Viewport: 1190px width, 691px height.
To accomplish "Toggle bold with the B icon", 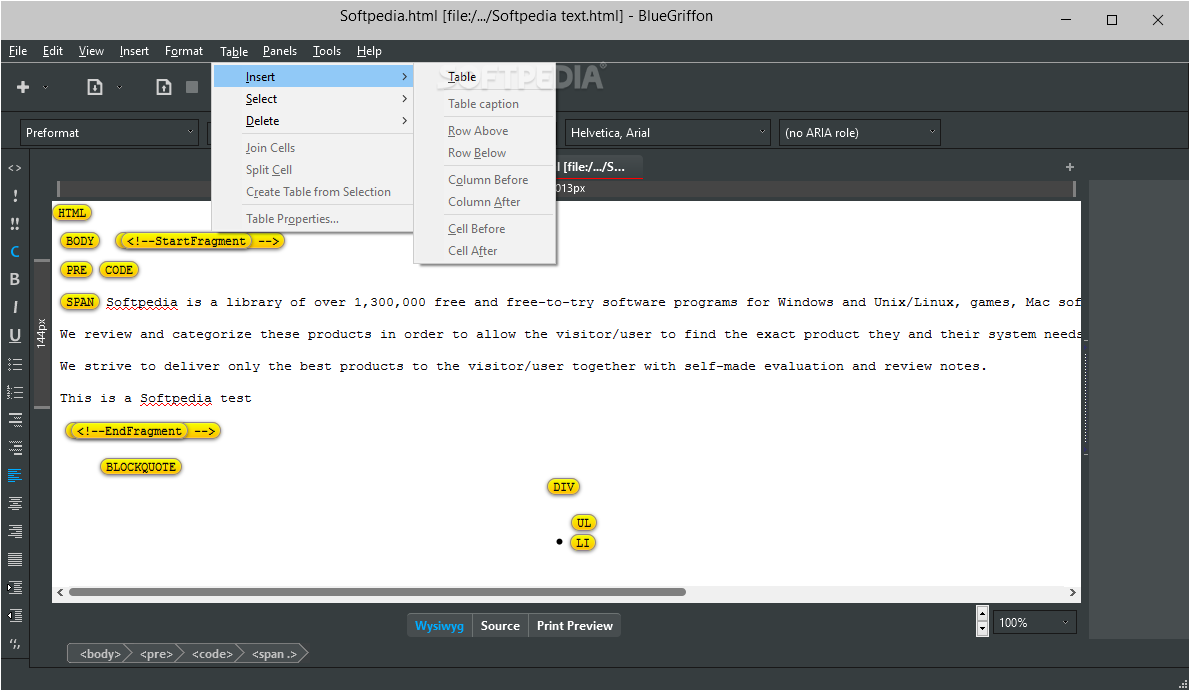I will (14, 279).
